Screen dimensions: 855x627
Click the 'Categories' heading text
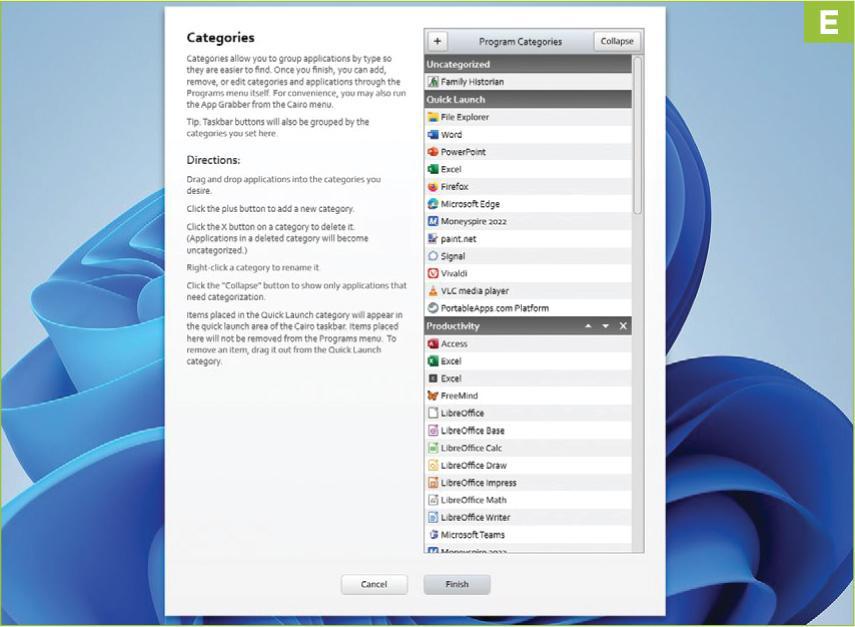click(220, 38)
